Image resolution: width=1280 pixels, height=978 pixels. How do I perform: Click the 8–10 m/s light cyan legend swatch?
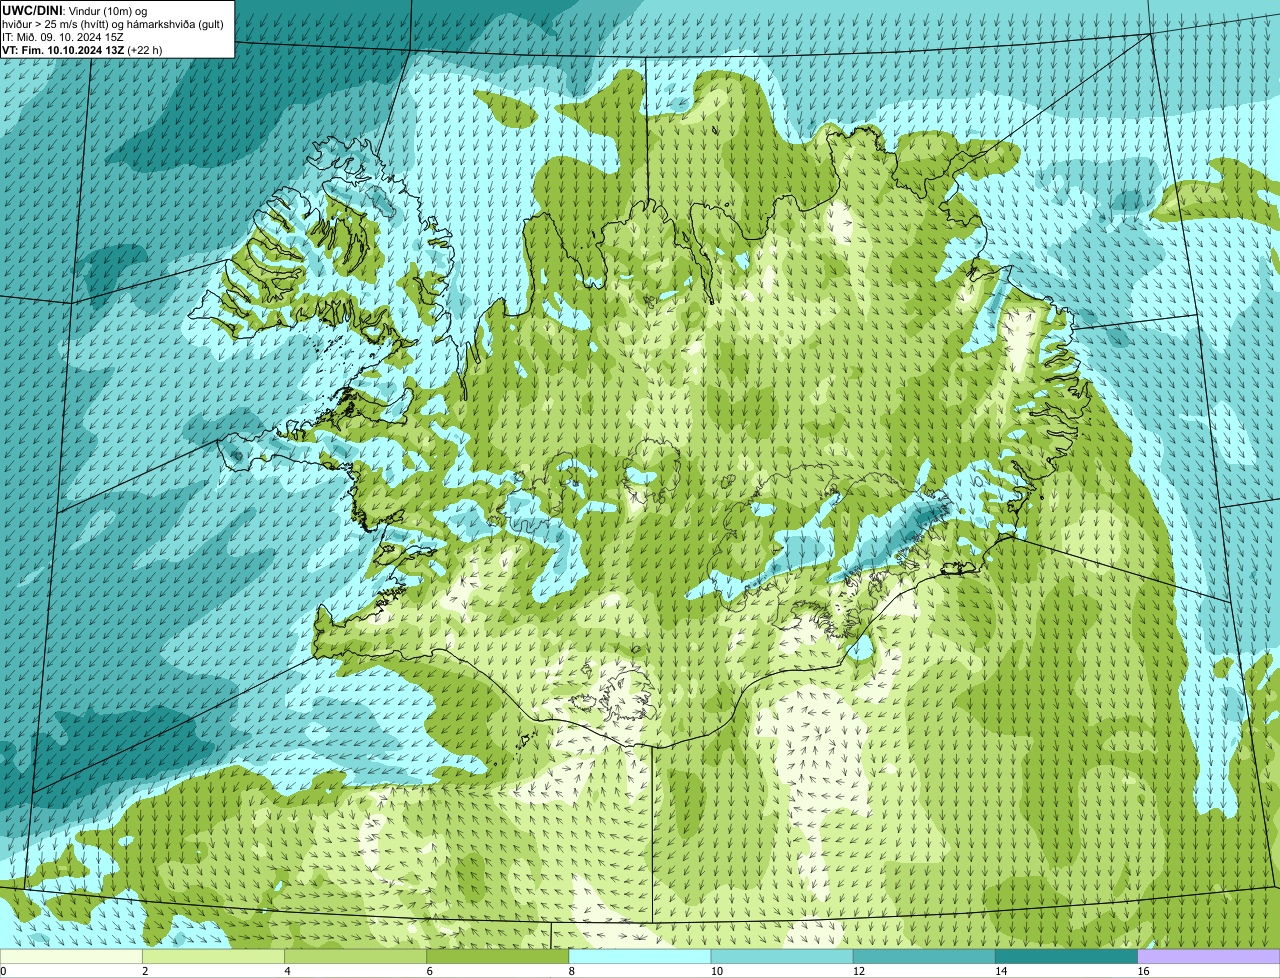(640, 956)
